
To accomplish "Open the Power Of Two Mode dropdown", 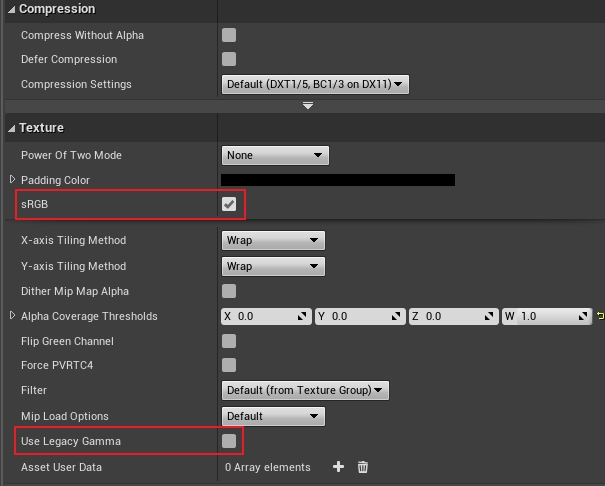I will [x=275, y=155].
